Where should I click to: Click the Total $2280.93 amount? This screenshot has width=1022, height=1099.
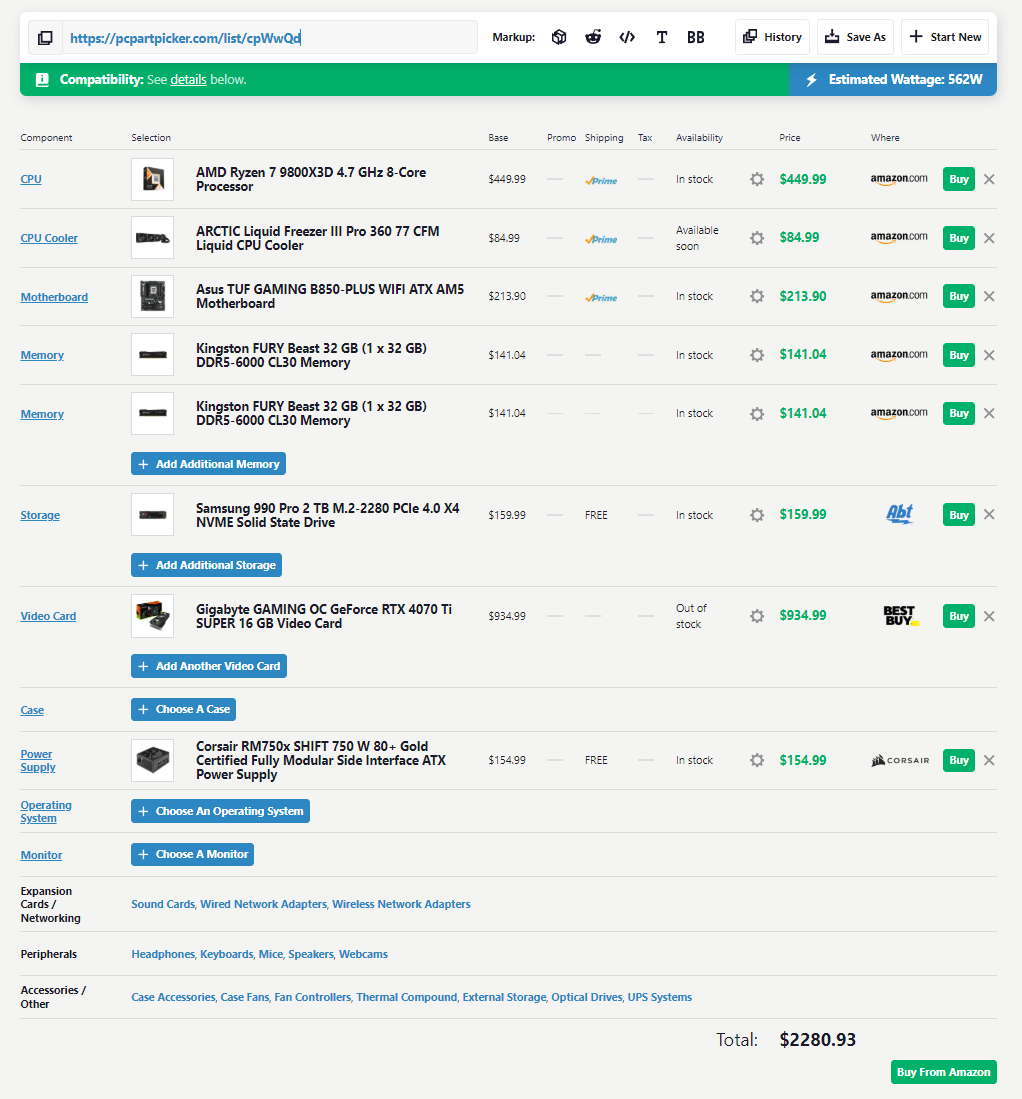pyautogui.click(x=817, y=1039)
